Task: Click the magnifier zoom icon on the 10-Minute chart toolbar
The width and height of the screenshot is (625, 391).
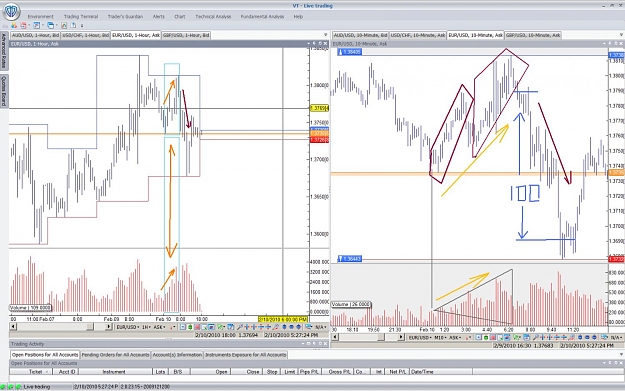Action: tap(535, 338)
